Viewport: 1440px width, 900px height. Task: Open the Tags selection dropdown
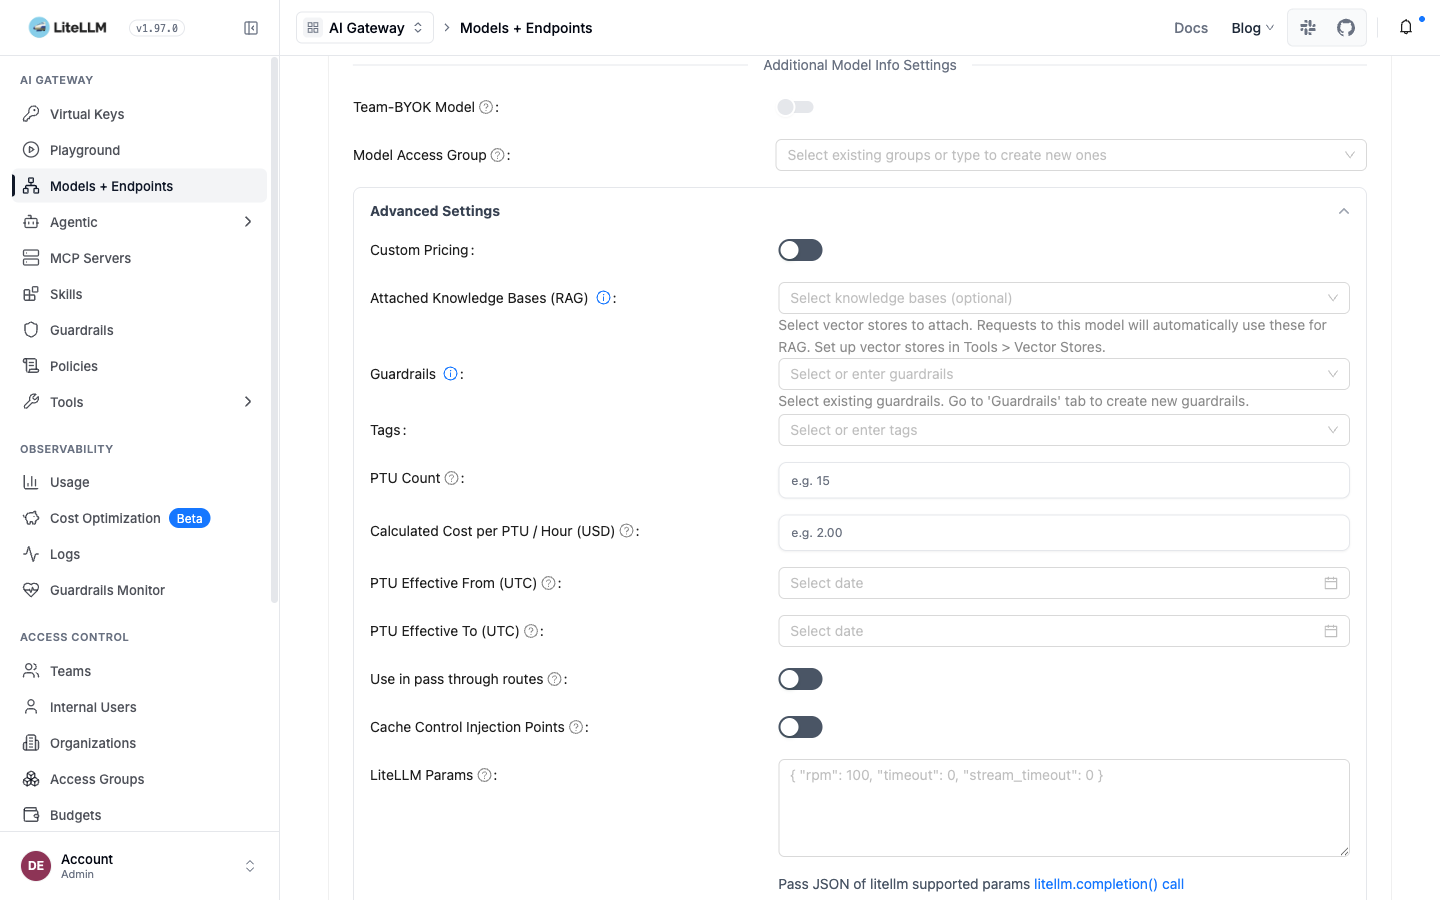coord(1064,430)
